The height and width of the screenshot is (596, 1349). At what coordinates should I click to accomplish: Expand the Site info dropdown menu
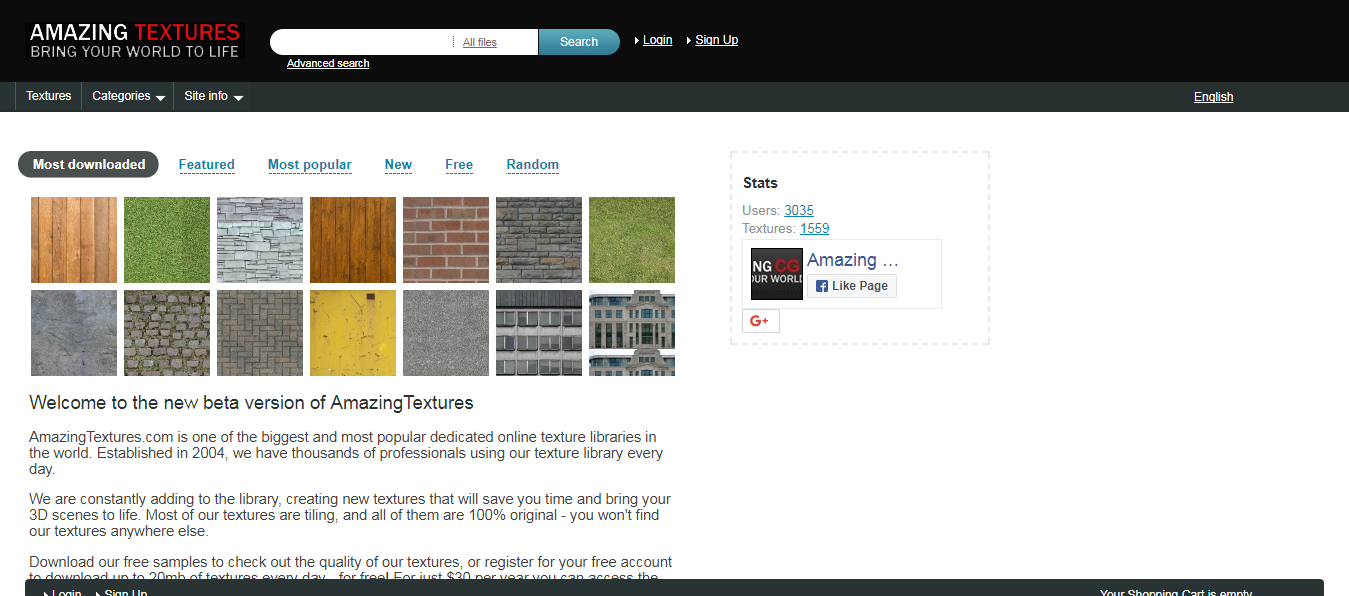point(213,96)
